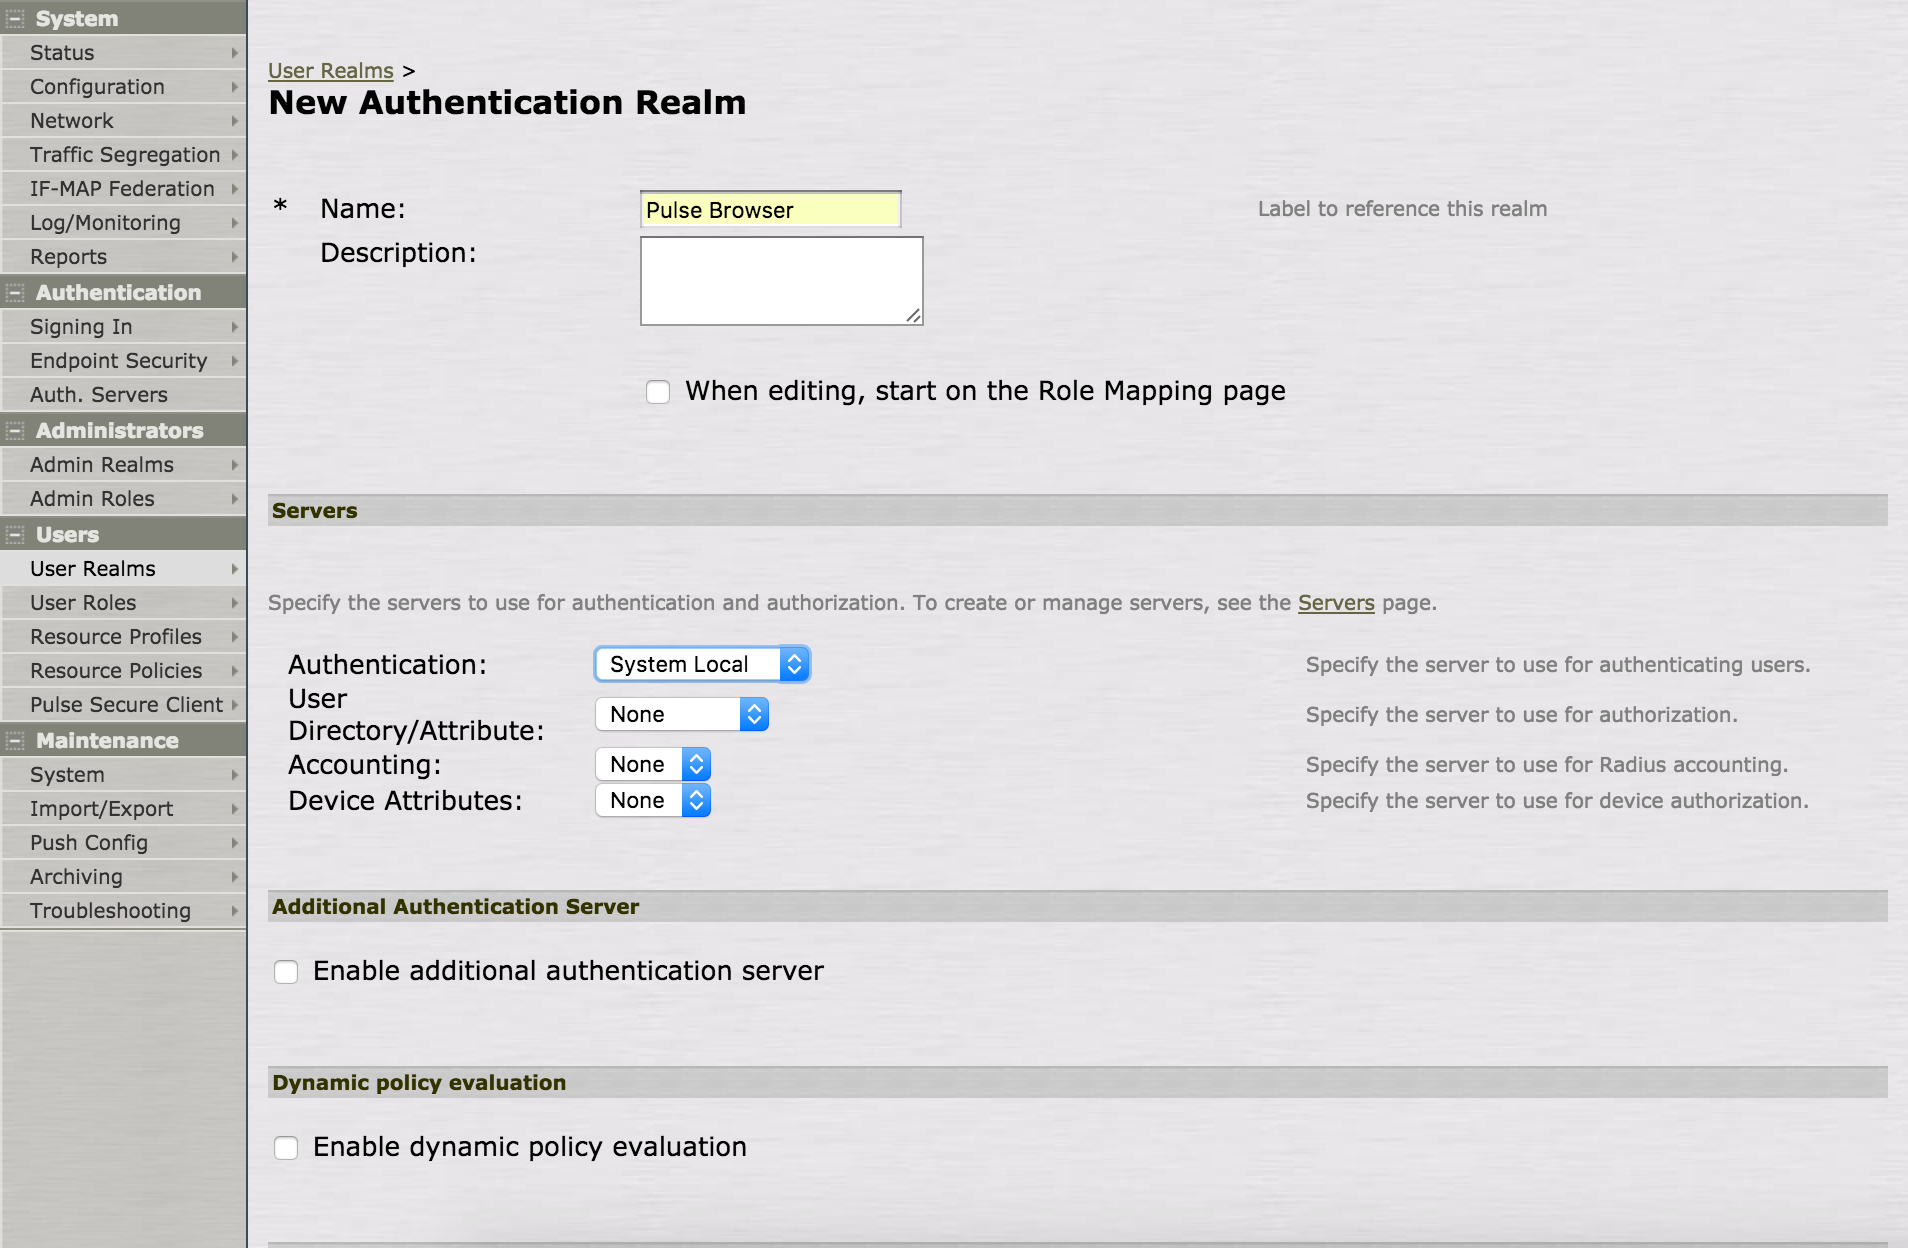This screenshot has width=1908, height=1248.
Task: Collapse the Administrators section in sidebar
Action: pos(13,430)
